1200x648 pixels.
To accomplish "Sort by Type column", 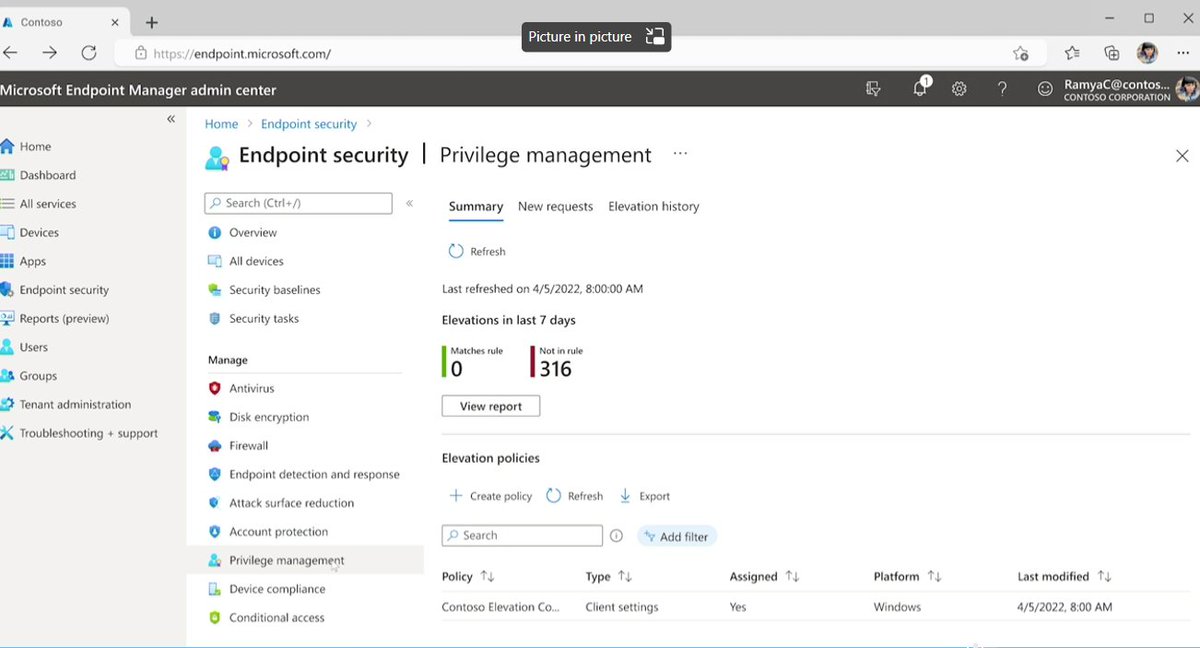I will [609, 577].
